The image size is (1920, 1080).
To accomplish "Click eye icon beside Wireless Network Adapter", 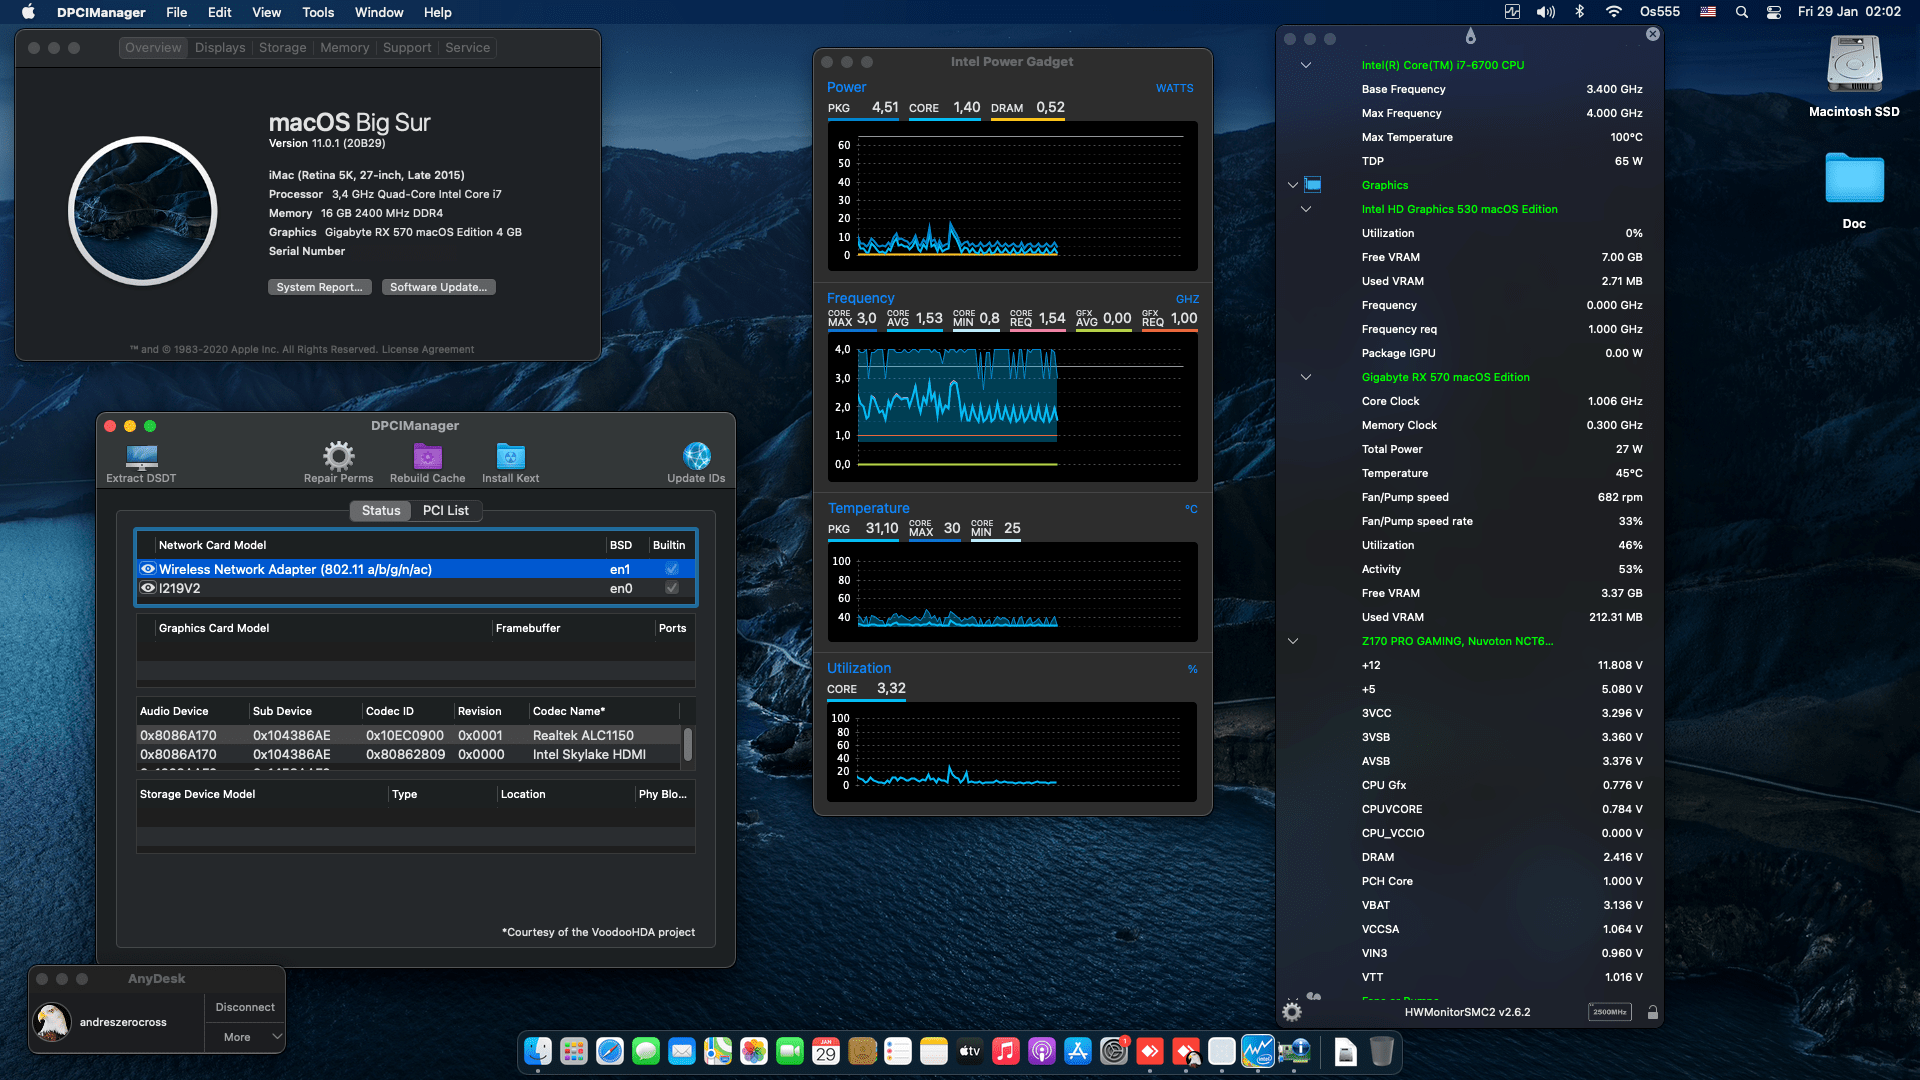I will click(x=148, y=569).
